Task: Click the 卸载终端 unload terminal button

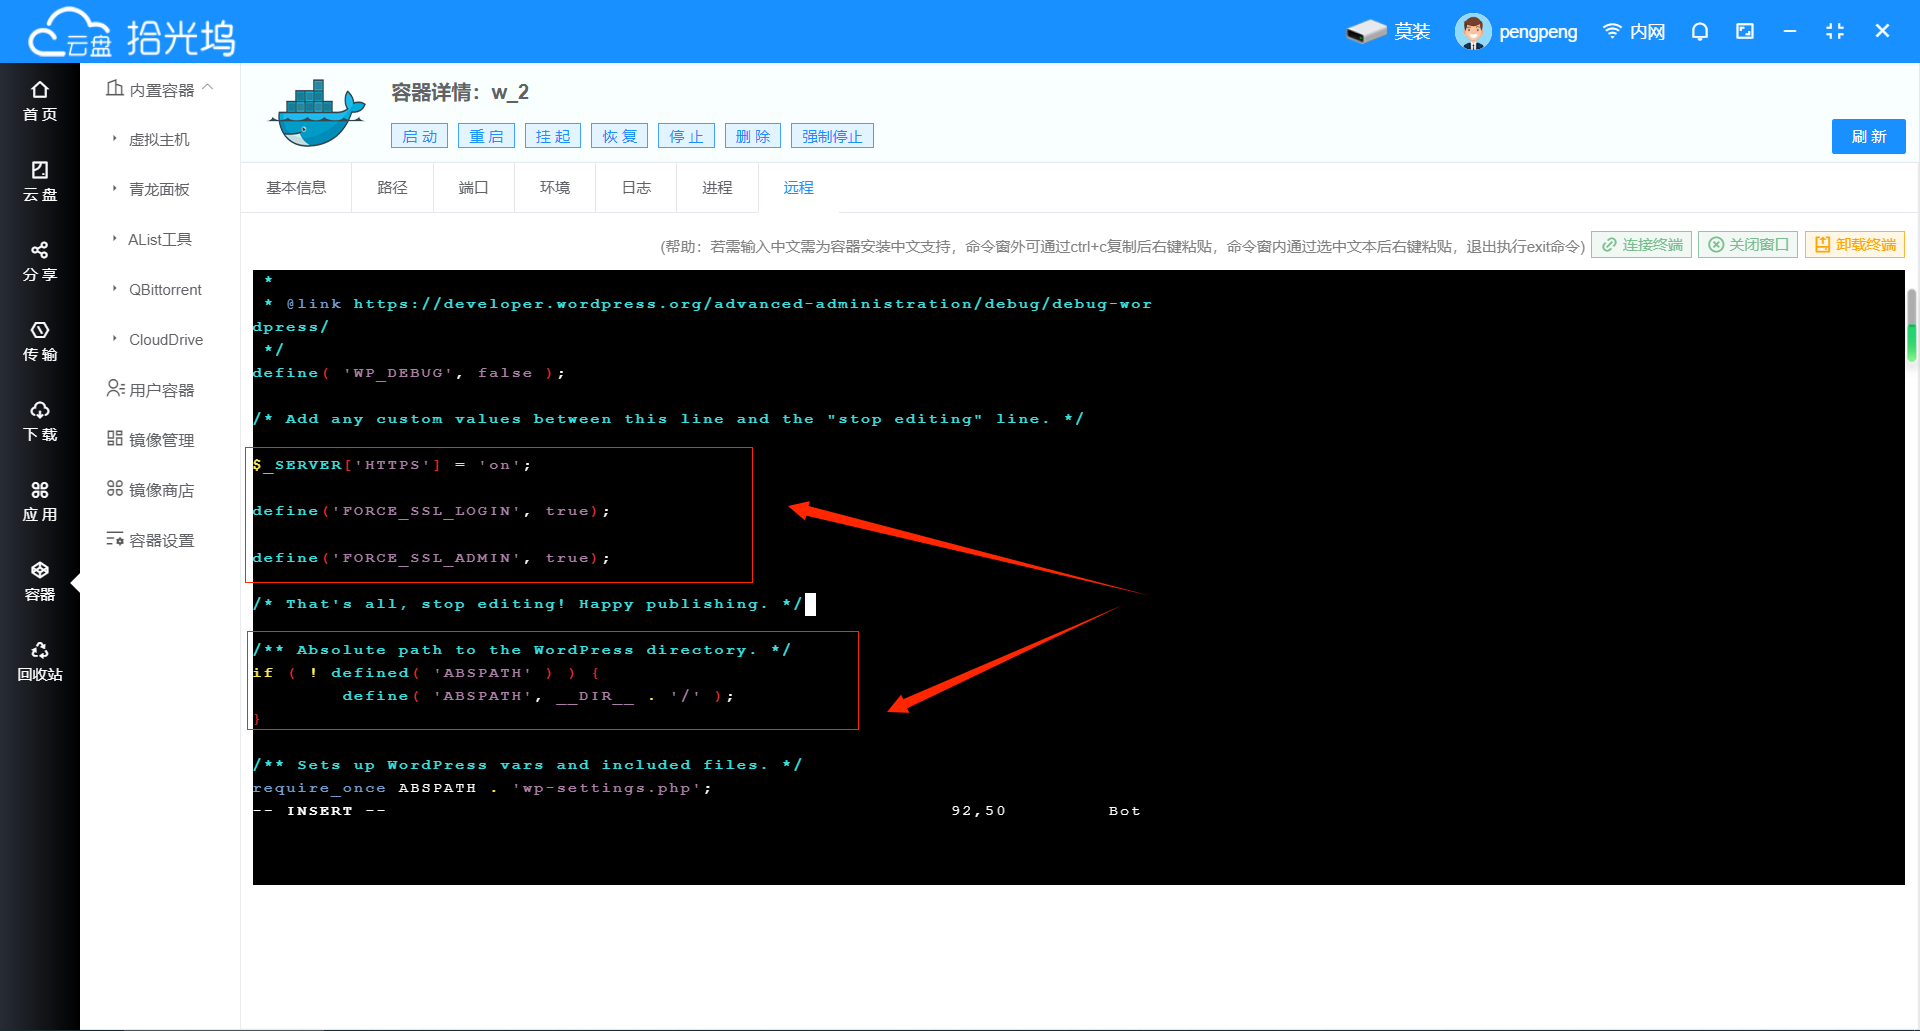Action: 1855,245
